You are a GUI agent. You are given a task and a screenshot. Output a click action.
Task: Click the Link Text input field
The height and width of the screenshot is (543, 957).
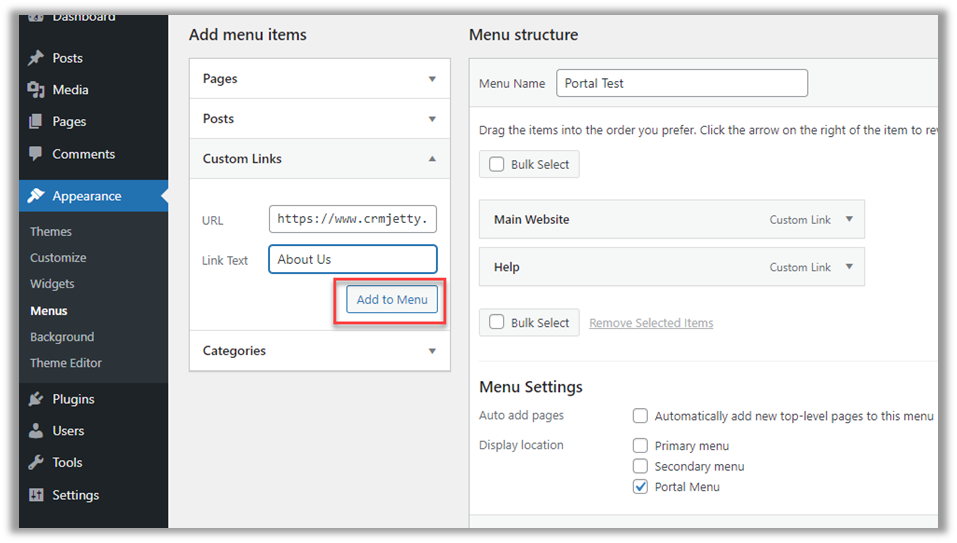coord(352,260)
